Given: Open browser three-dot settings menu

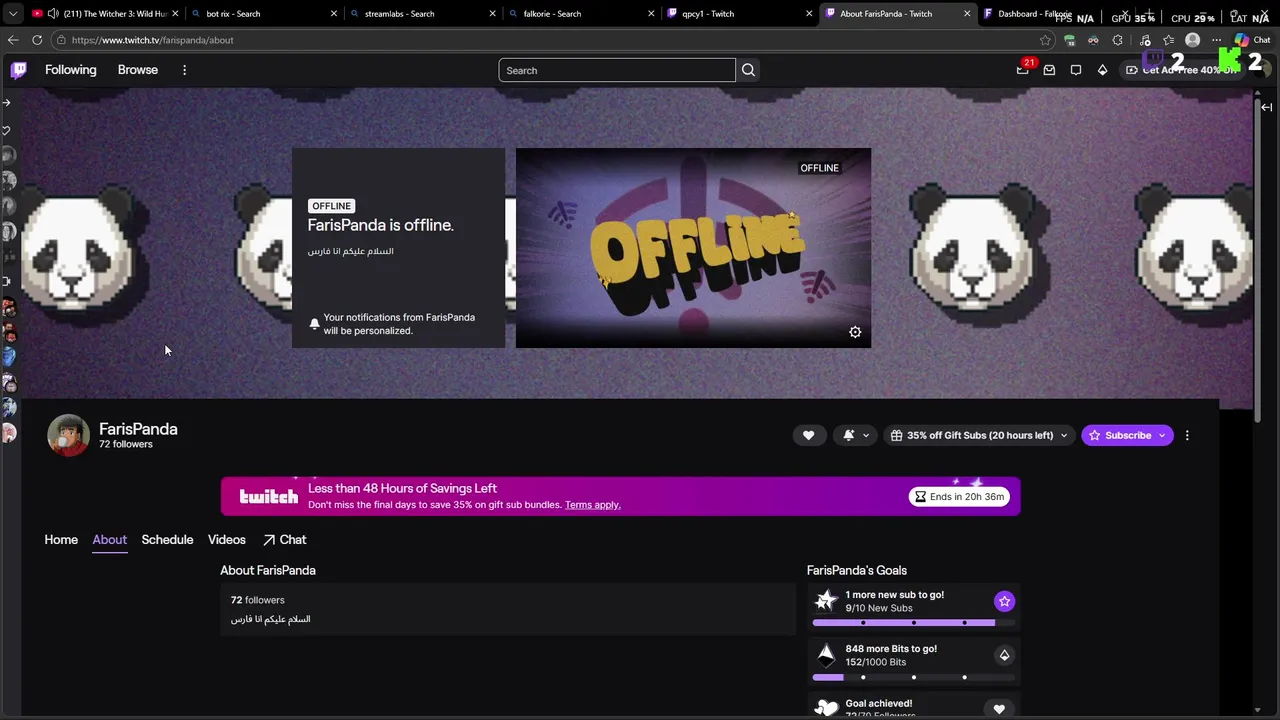Looking at the screenshot, I should [1216, 40].
